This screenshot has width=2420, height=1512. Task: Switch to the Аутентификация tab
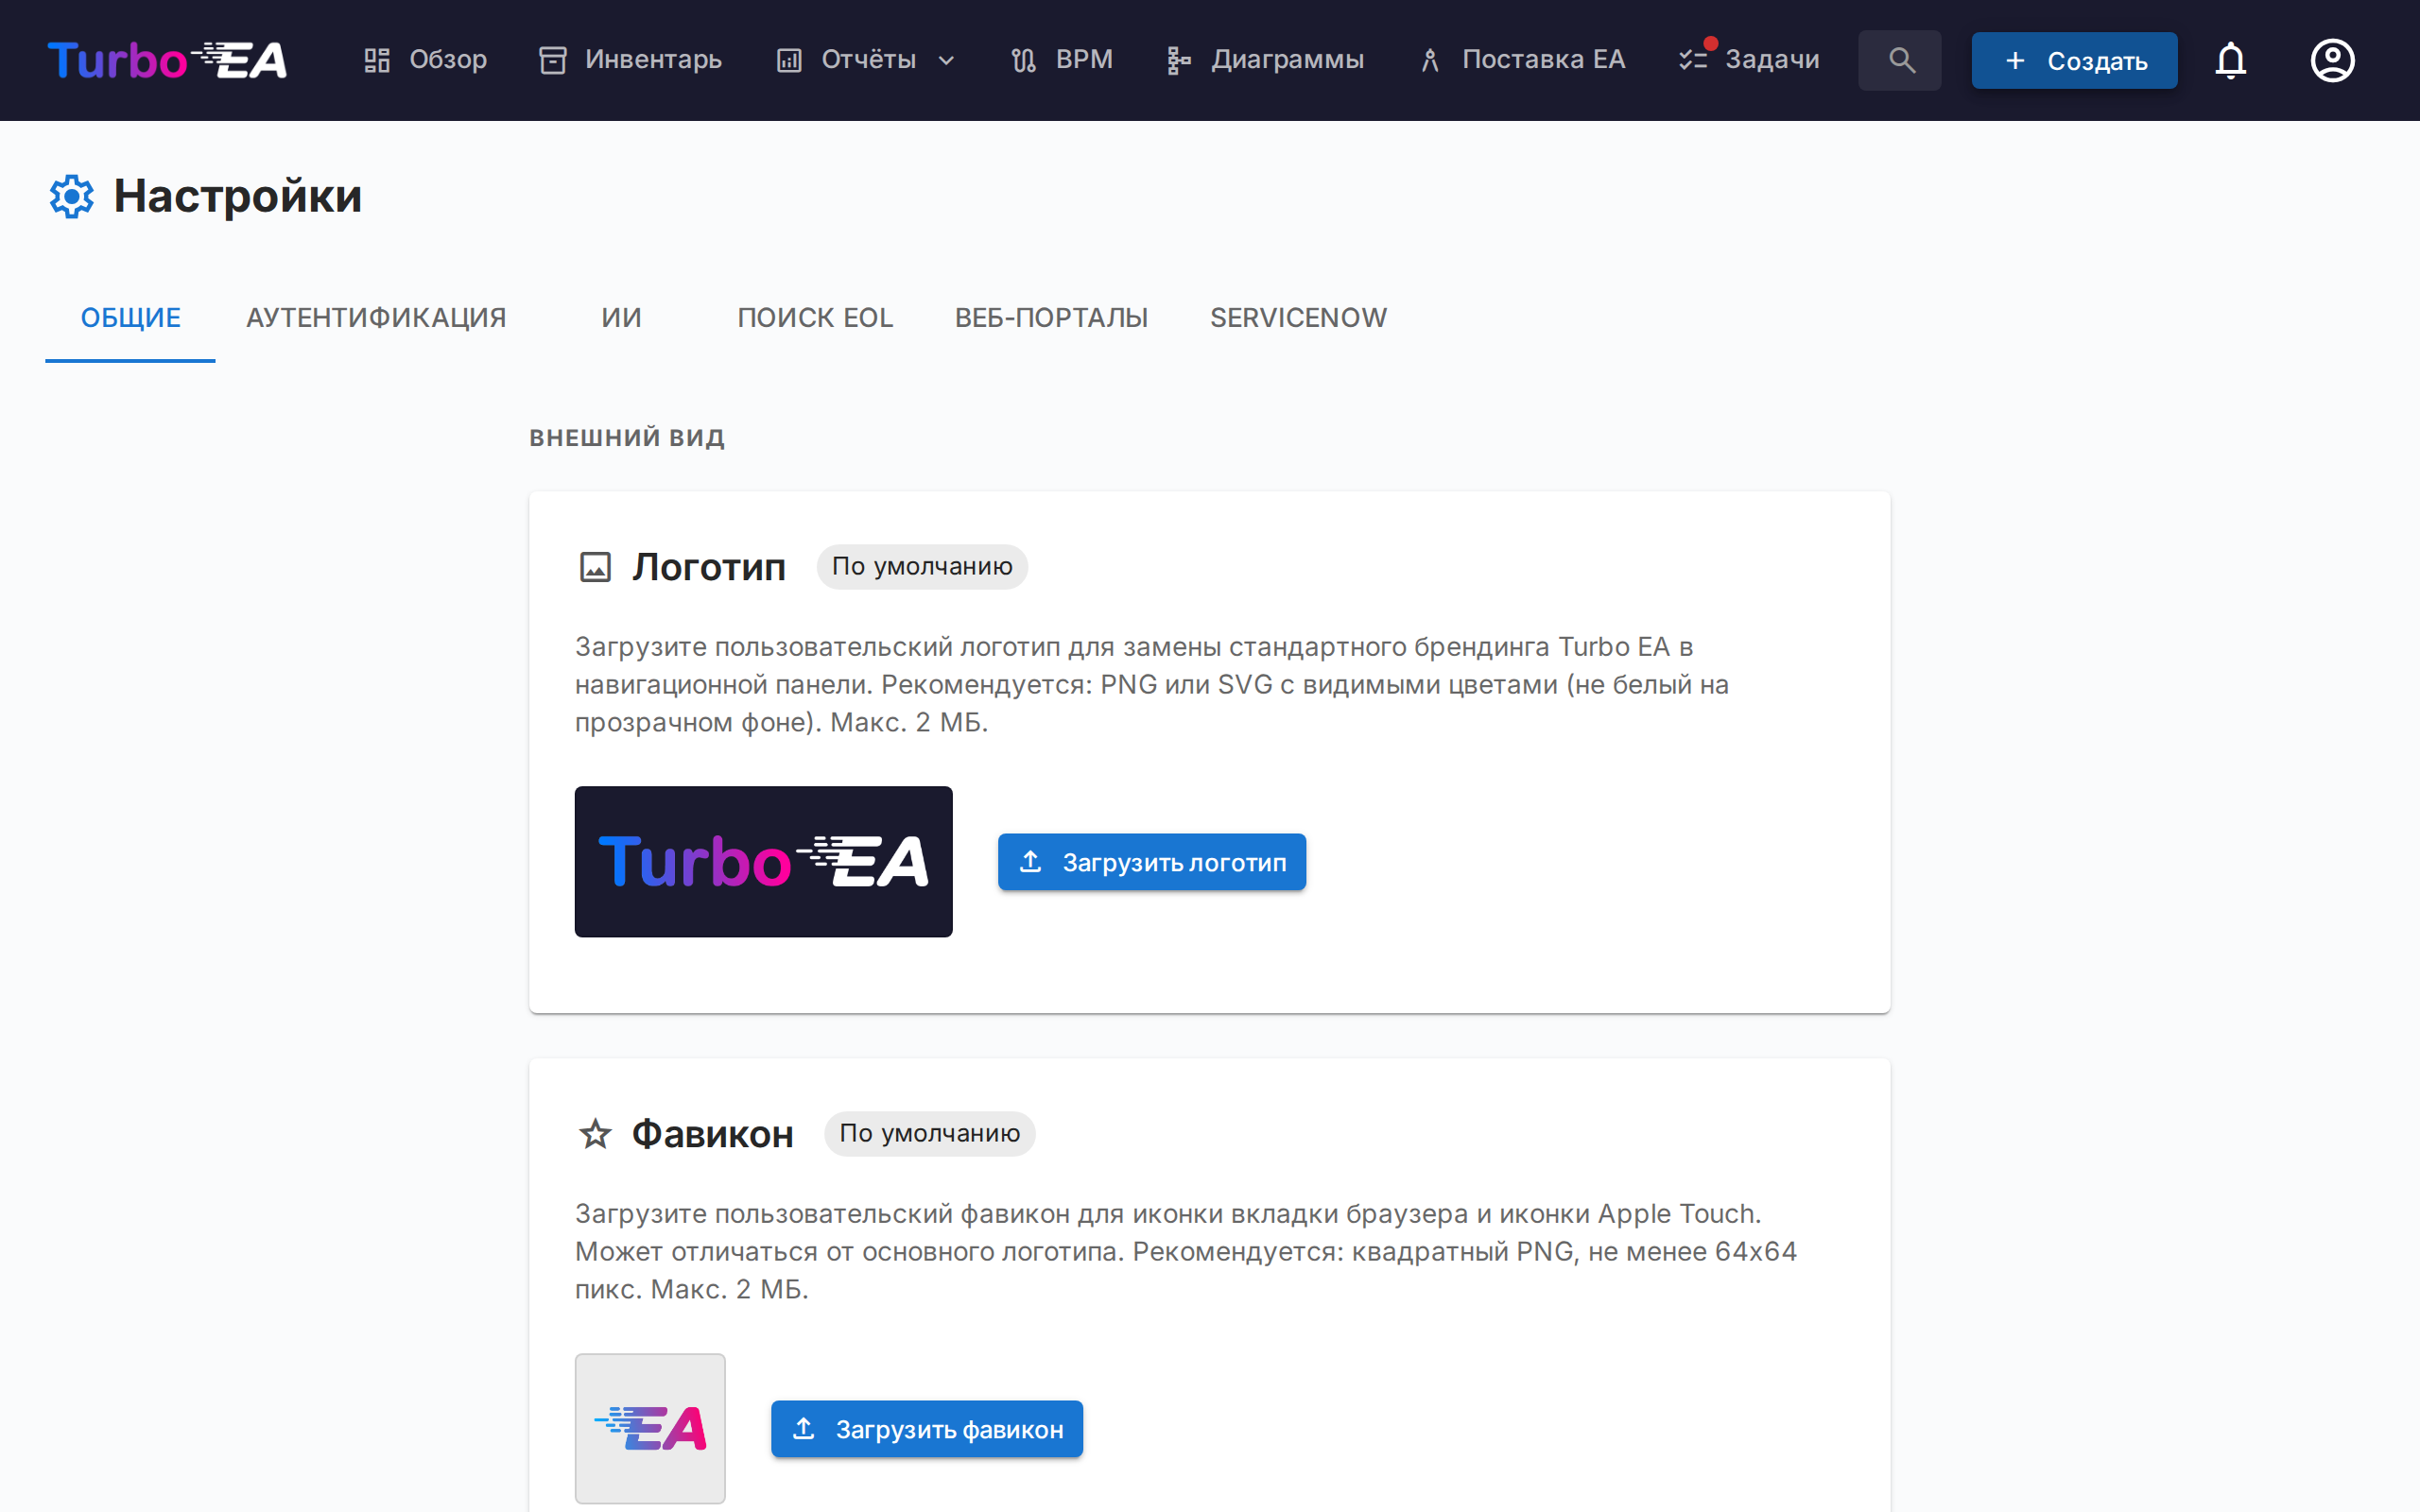376,318
